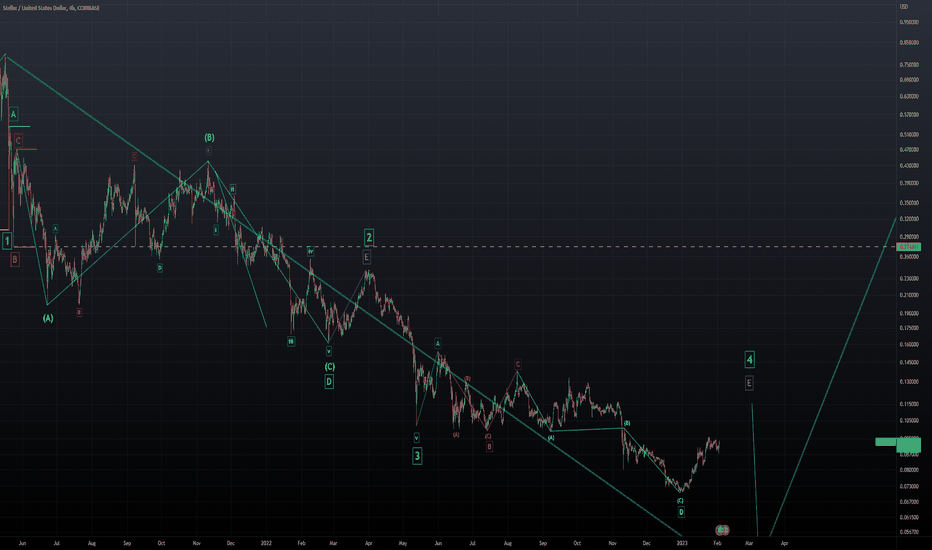Click the USD currency label above price axis

click(903, 7)
